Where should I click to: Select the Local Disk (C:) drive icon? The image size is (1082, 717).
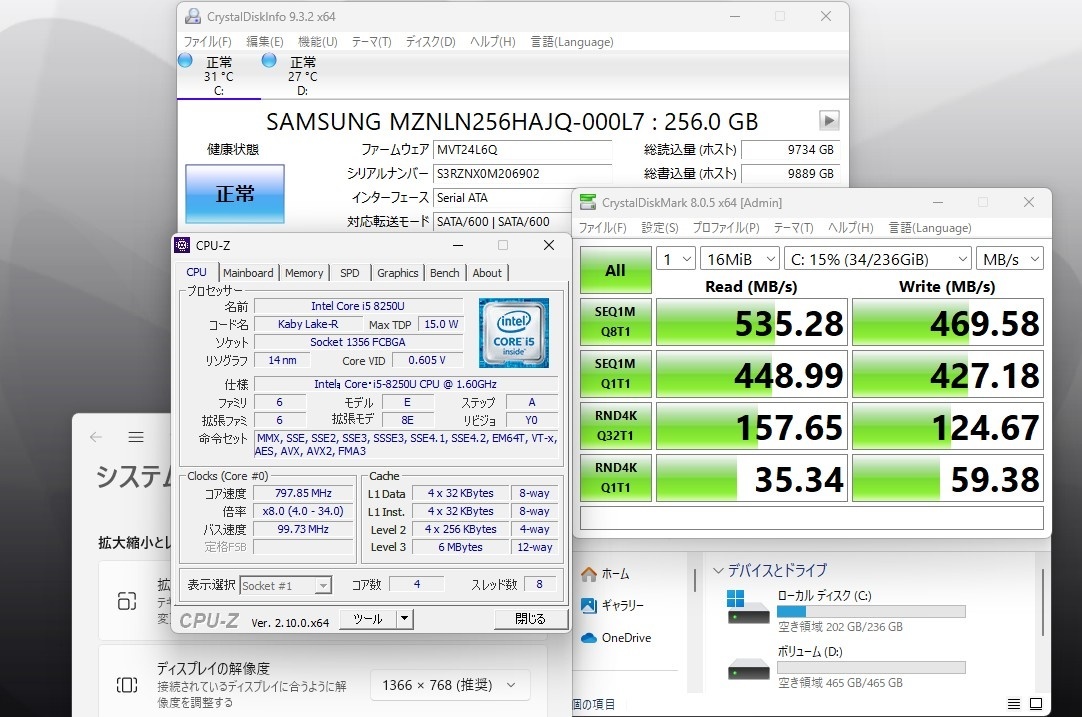click(x=748, y=607)
